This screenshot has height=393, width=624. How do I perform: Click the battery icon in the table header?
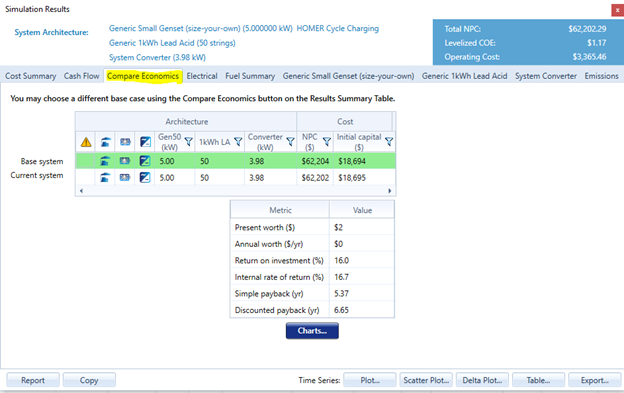[x=125, y=142]
